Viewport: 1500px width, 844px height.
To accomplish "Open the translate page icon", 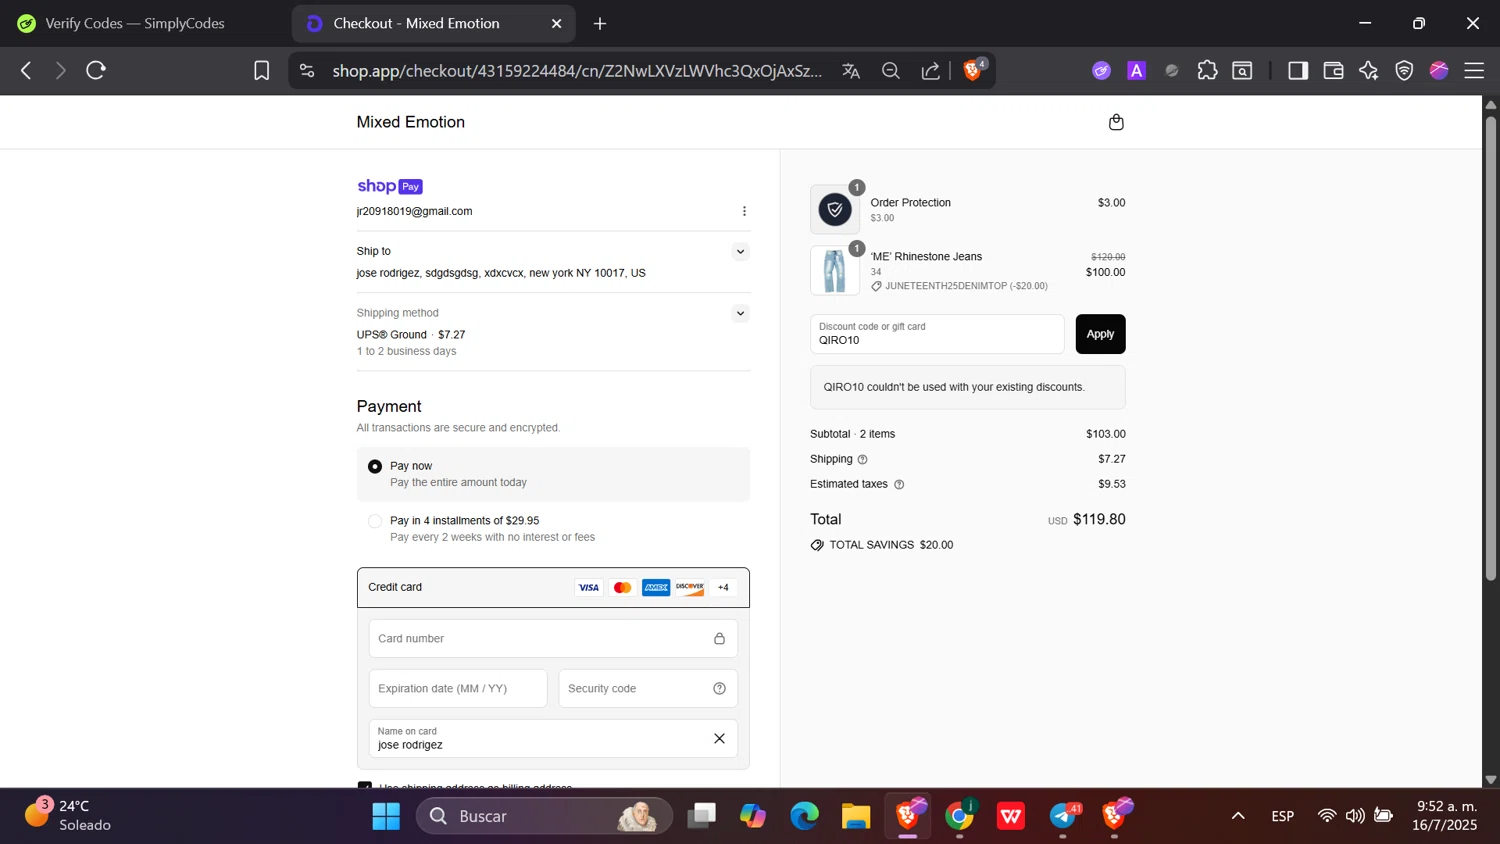I will pos(851,70).
